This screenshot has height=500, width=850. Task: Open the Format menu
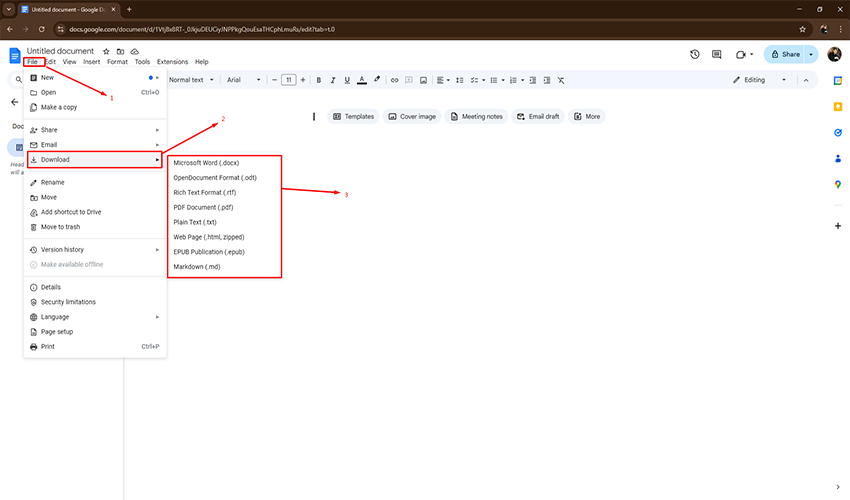click(x=117, y=62)
